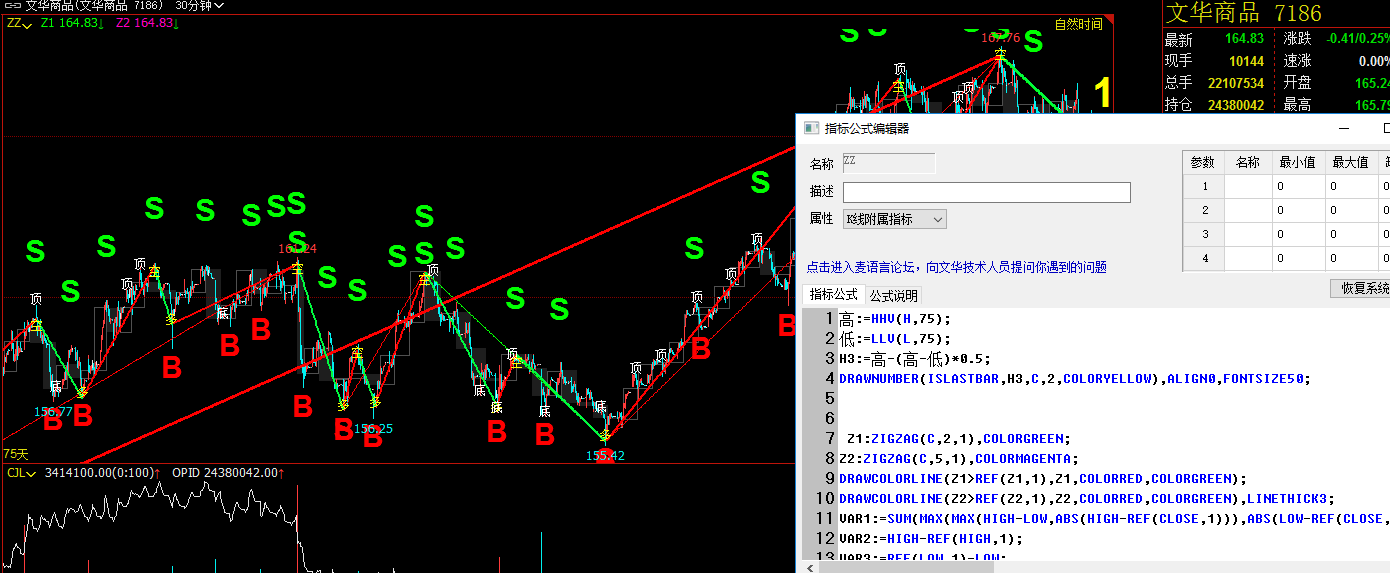Click the 参数 column header

click(x=1204, y=162)
